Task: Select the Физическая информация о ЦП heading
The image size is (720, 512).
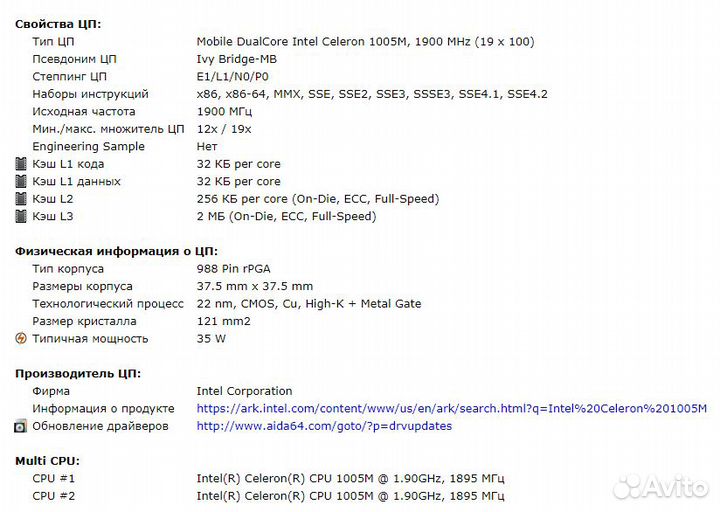Action: click(116, 251)
